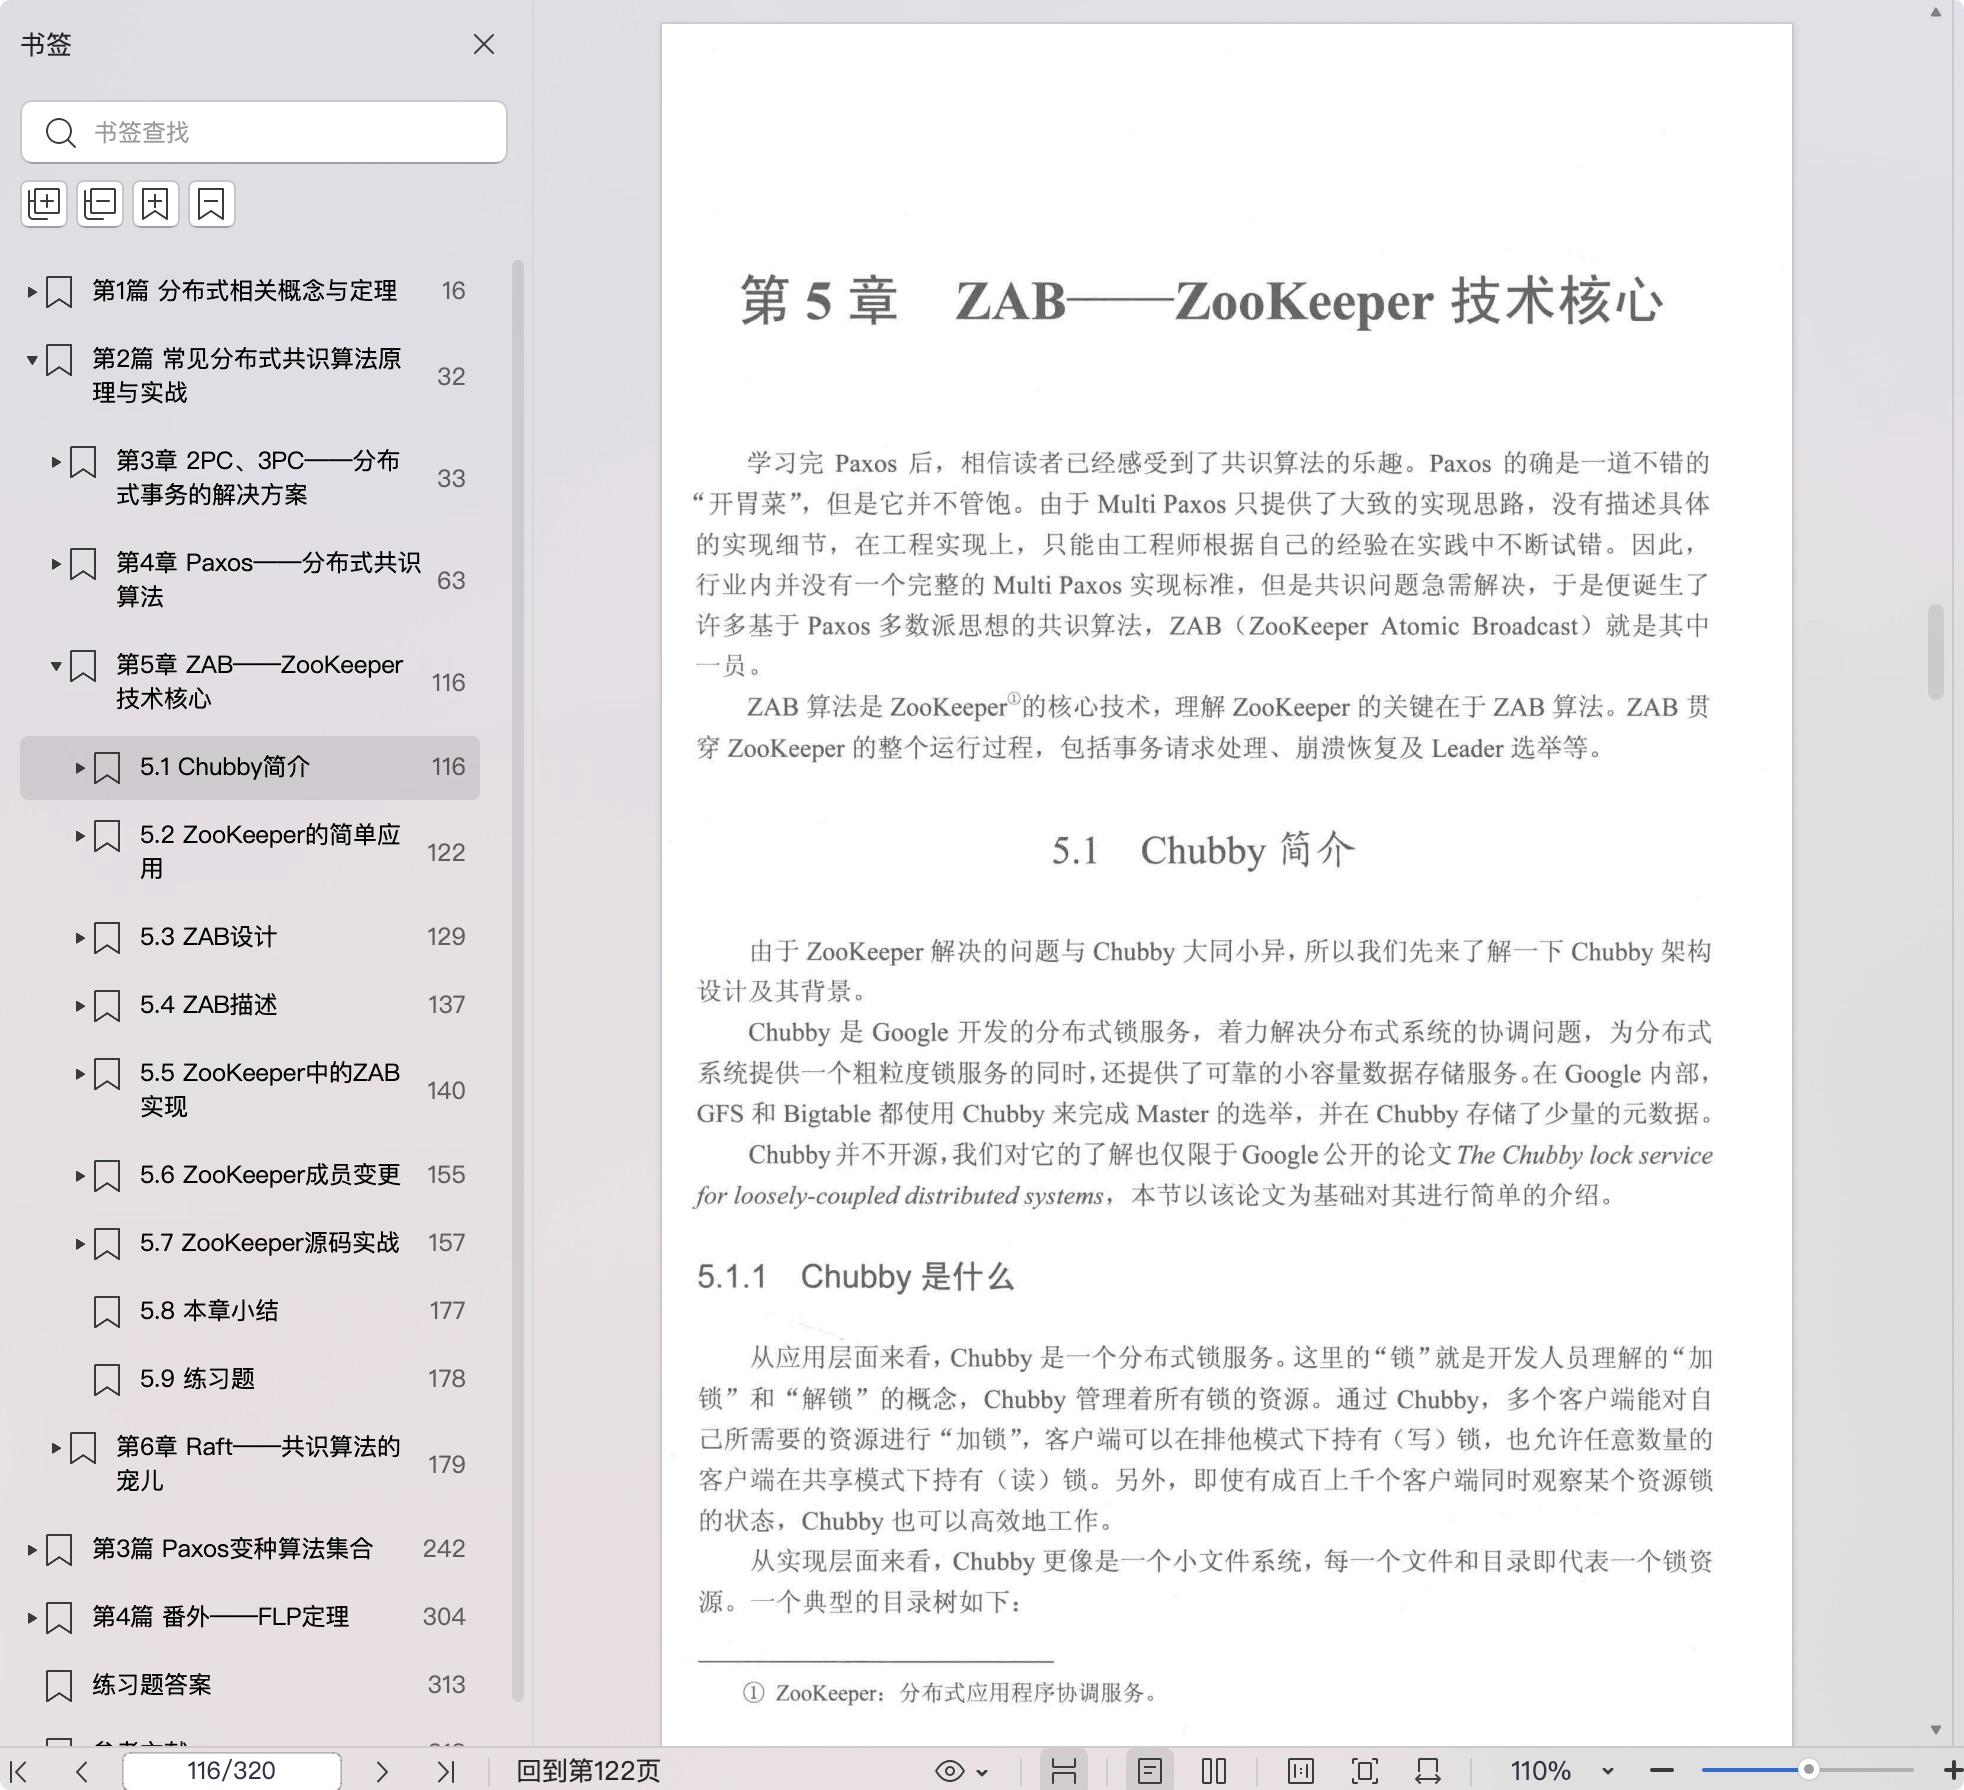Expand 第1篇 分布式相关概念与定理 bookmark
Screen dimensions: 1964x1790
pyautogui.click(x=32, y=292)
